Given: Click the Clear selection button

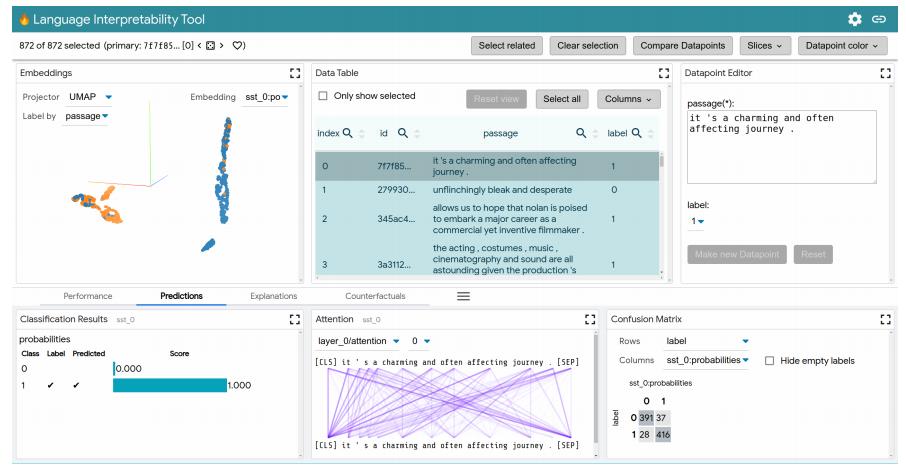Looking at the screenshot, I should point(587,46).
